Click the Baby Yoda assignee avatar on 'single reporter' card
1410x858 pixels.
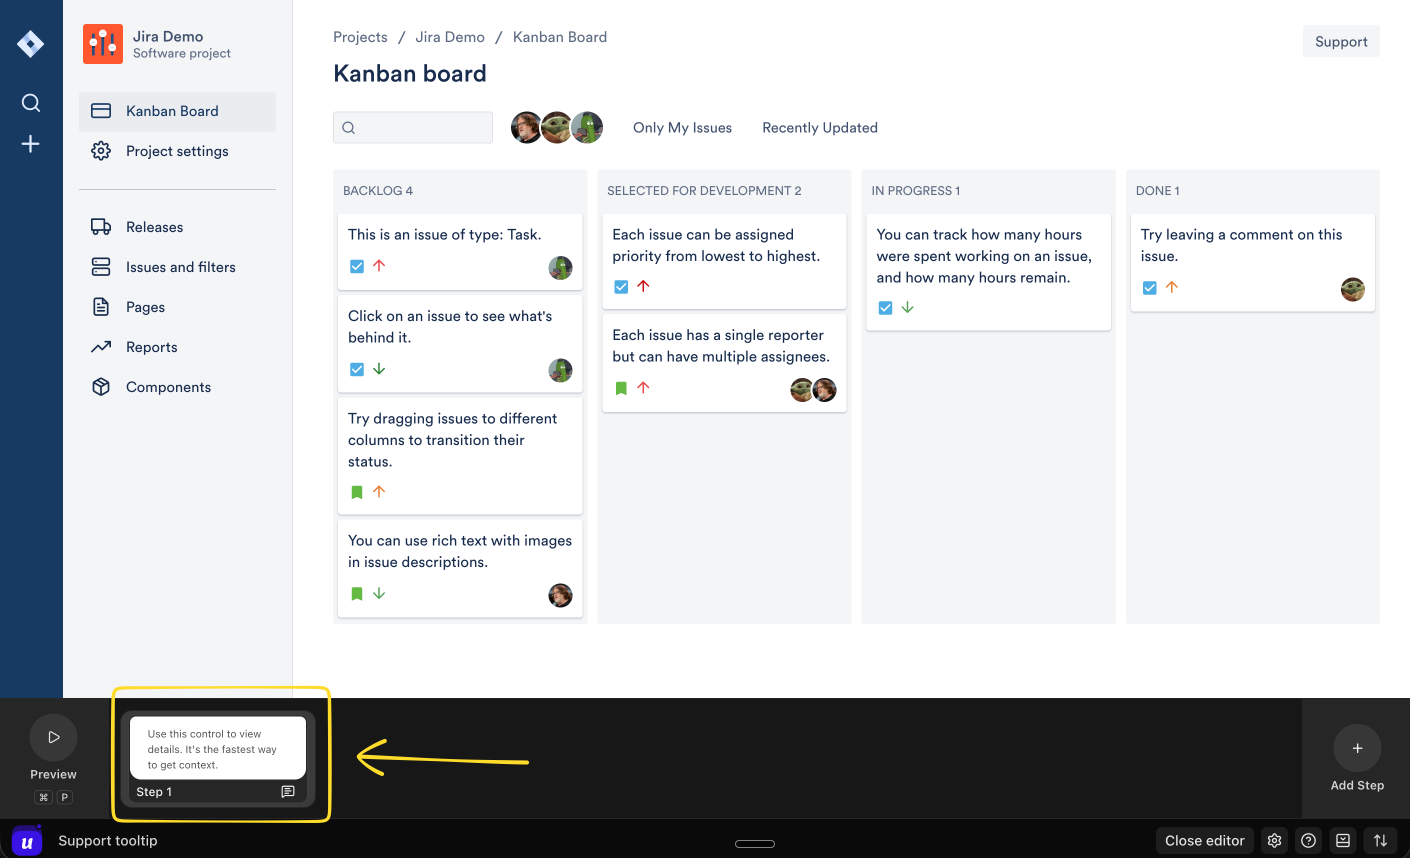pyautogui.click(x=801, y=390)
